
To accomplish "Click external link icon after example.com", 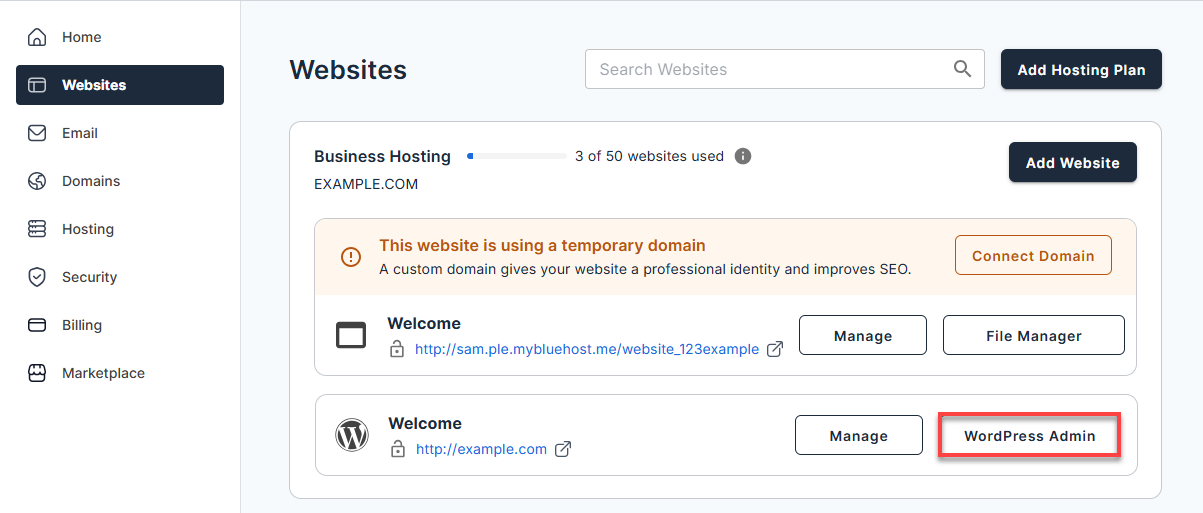I will [x=563, y=449].
